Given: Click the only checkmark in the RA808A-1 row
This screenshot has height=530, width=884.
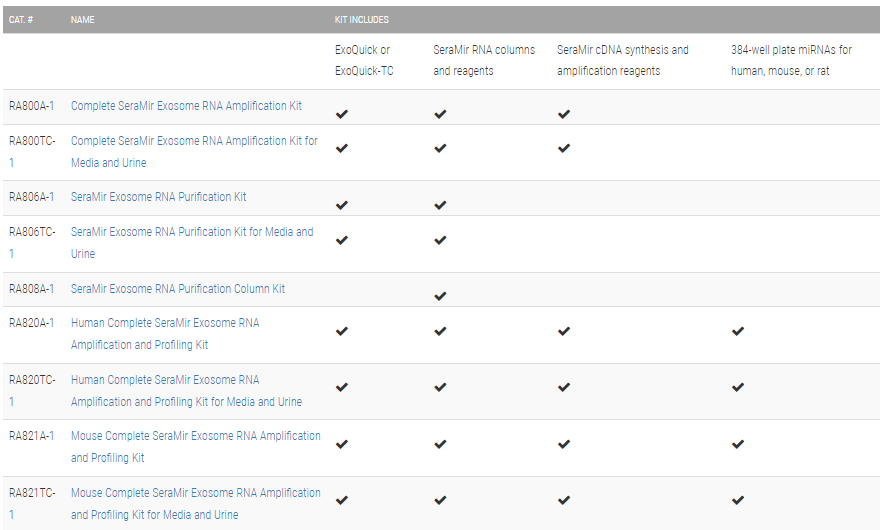Looking at the screenshot, I should [x=440, y=296].
